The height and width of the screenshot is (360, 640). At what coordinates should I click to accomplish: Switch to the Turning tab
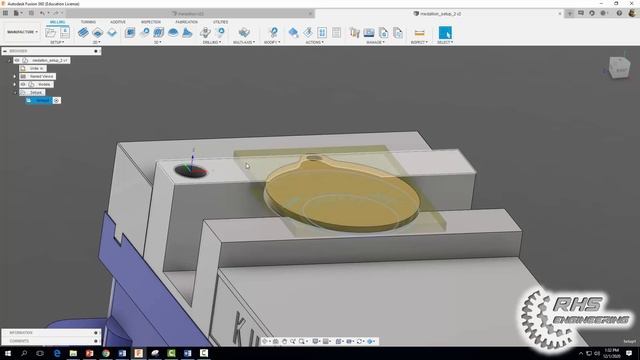click(88, 22)
